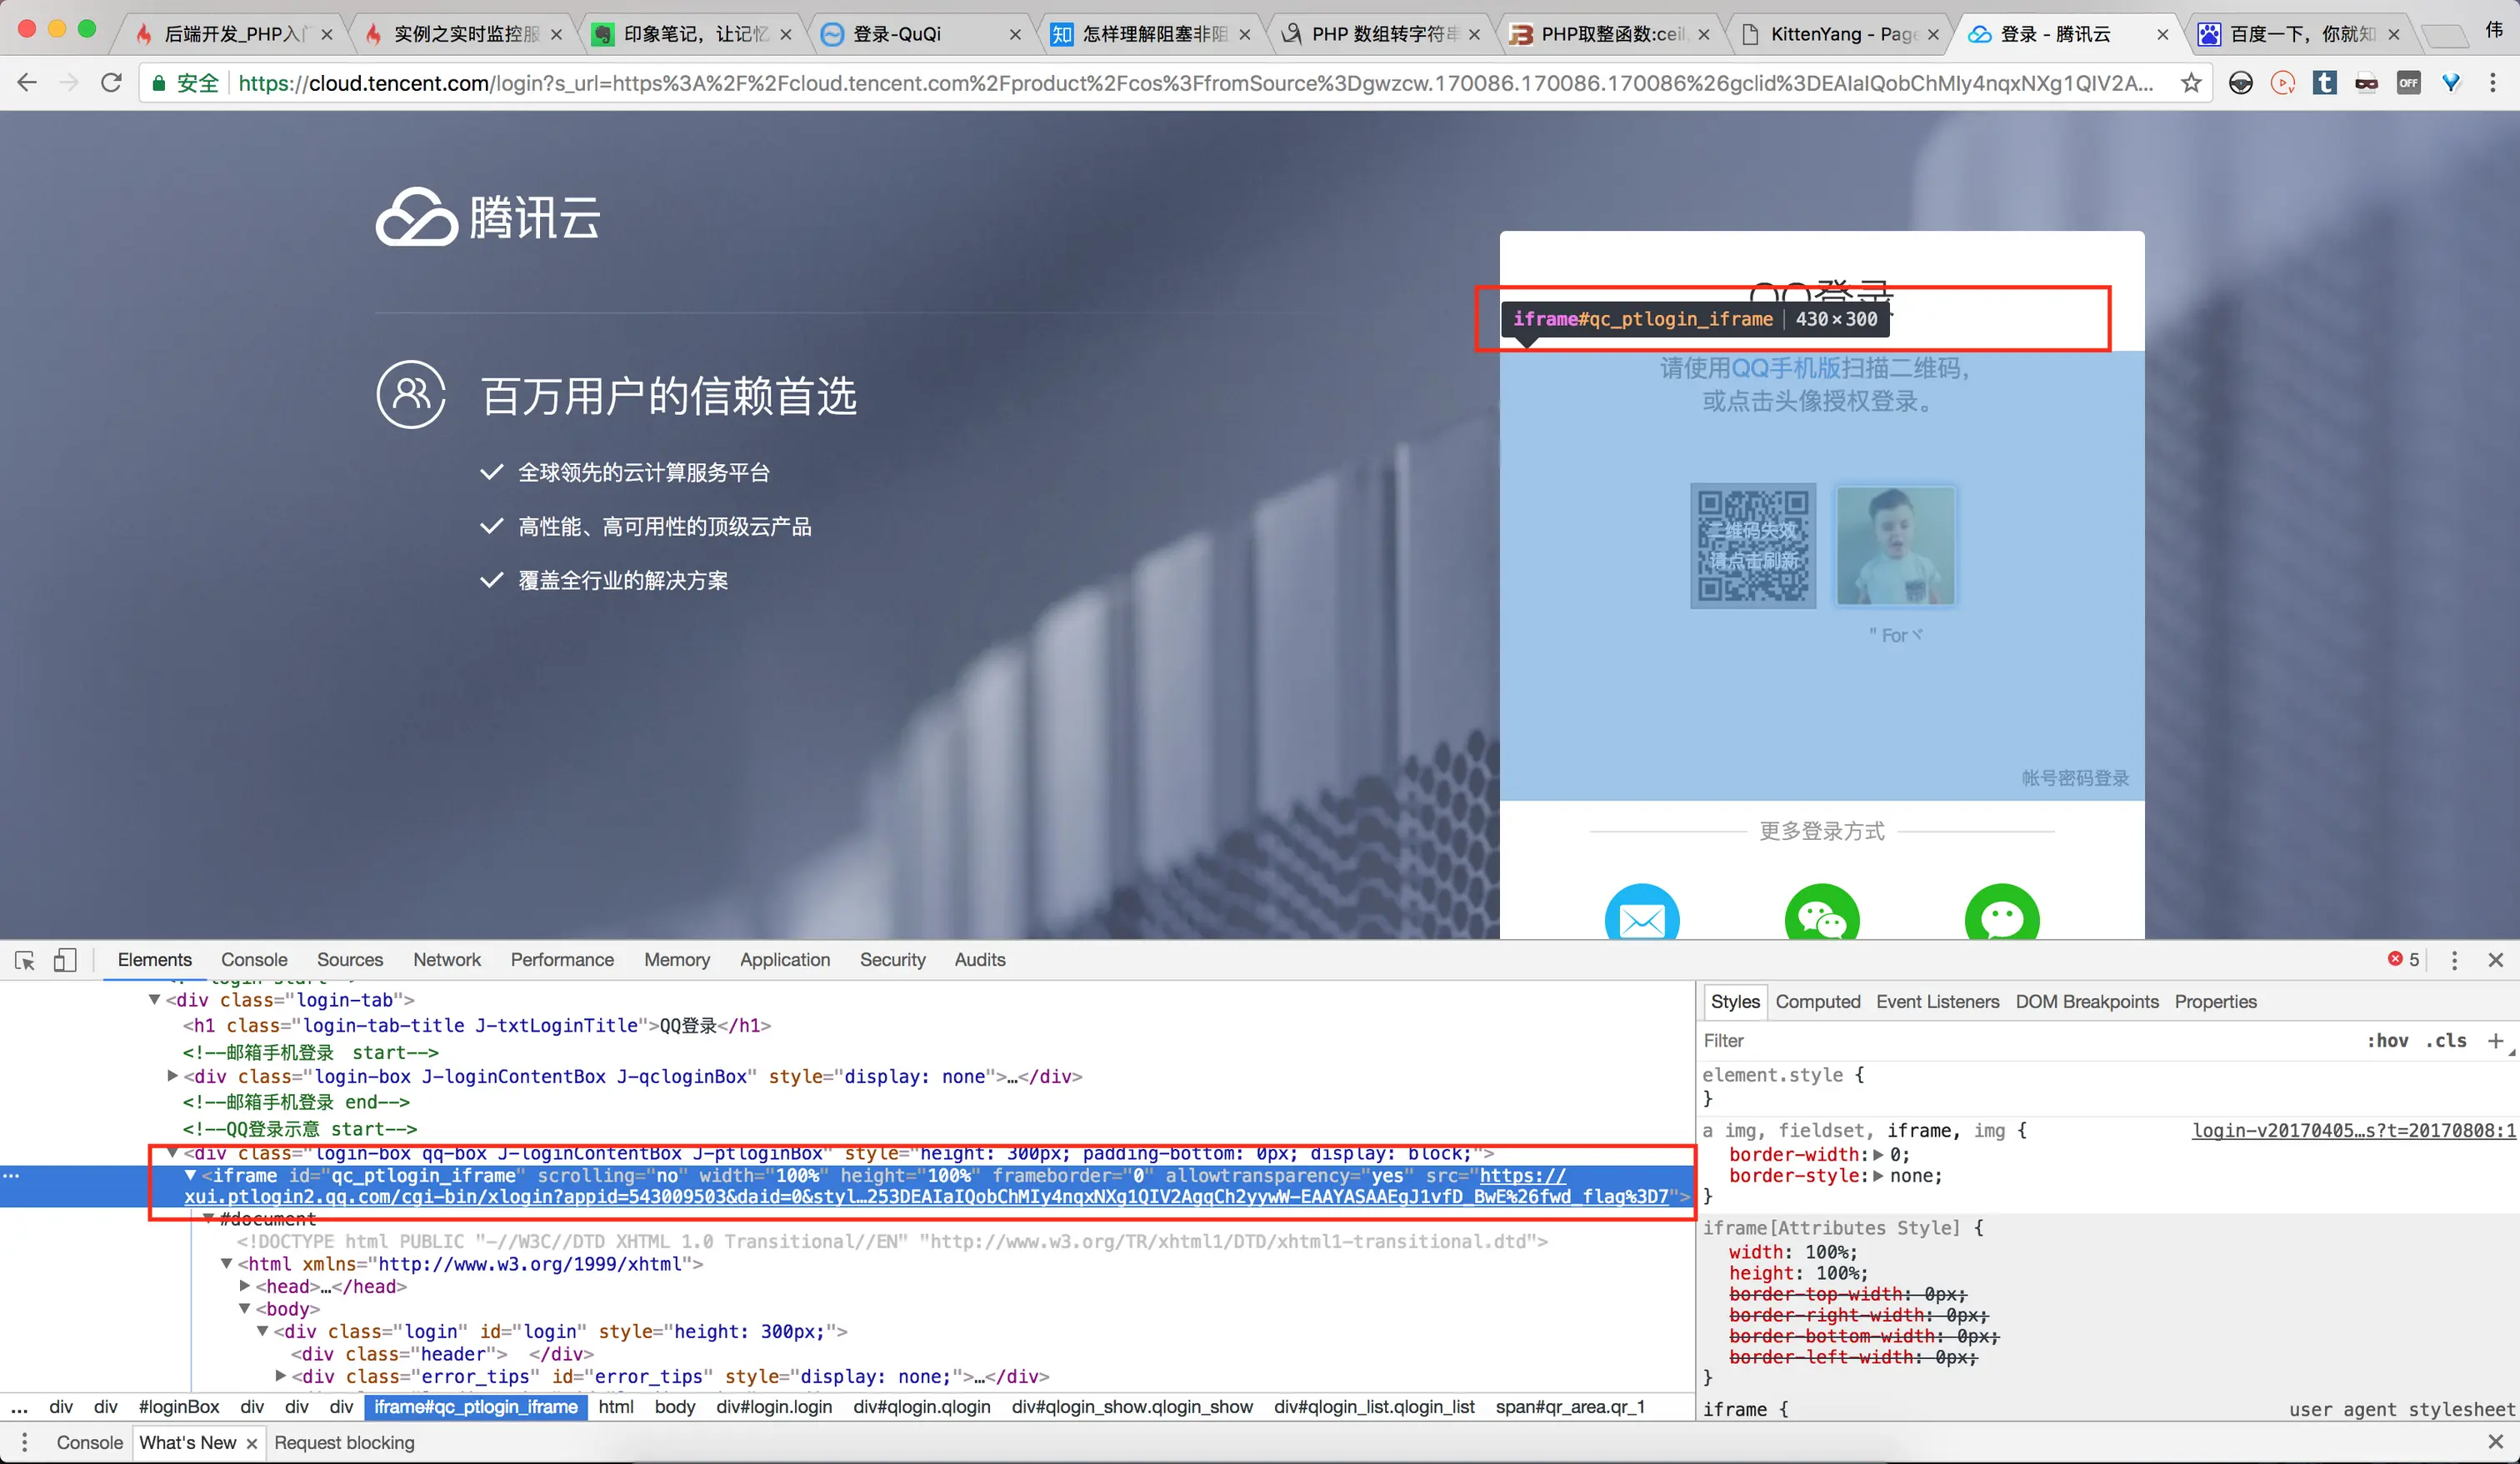Image resolution: width=2520 pixels, height=1464 pixels.
Task: Click the 帐号密码登录 link
Action: 2075,778
